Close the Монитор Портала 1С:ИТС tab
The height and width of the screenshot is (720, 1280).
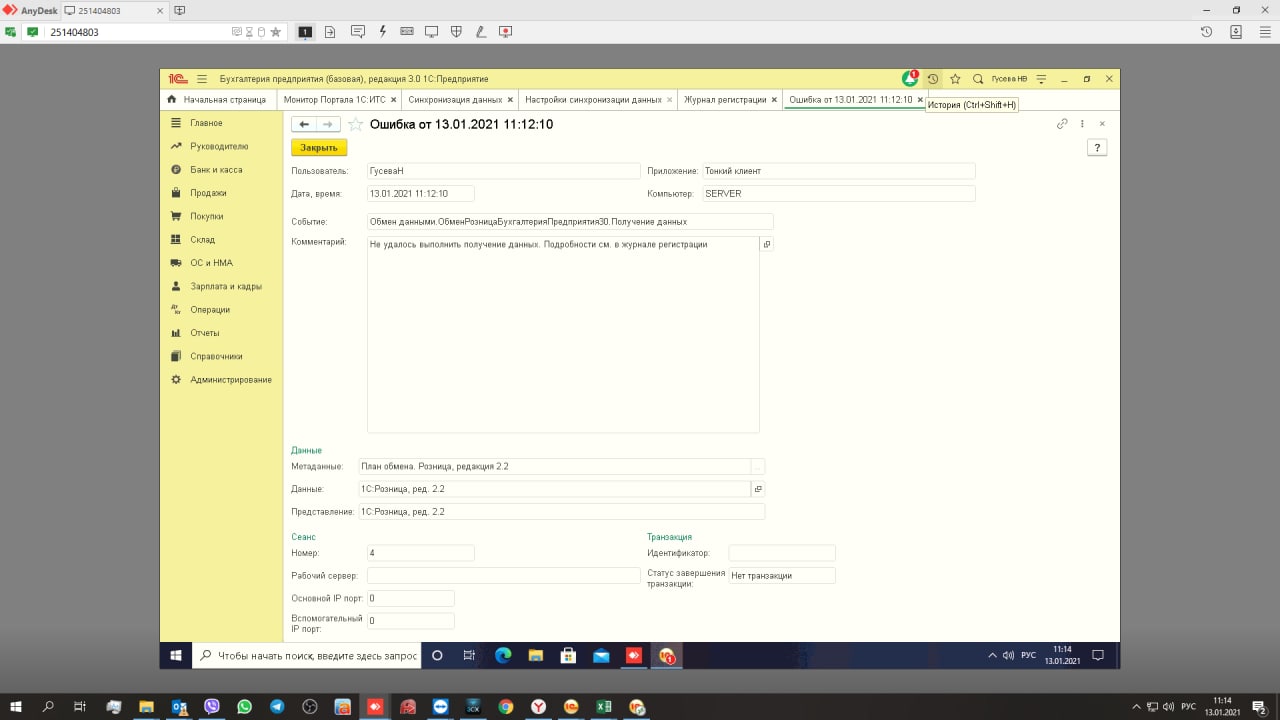point(394,100)
